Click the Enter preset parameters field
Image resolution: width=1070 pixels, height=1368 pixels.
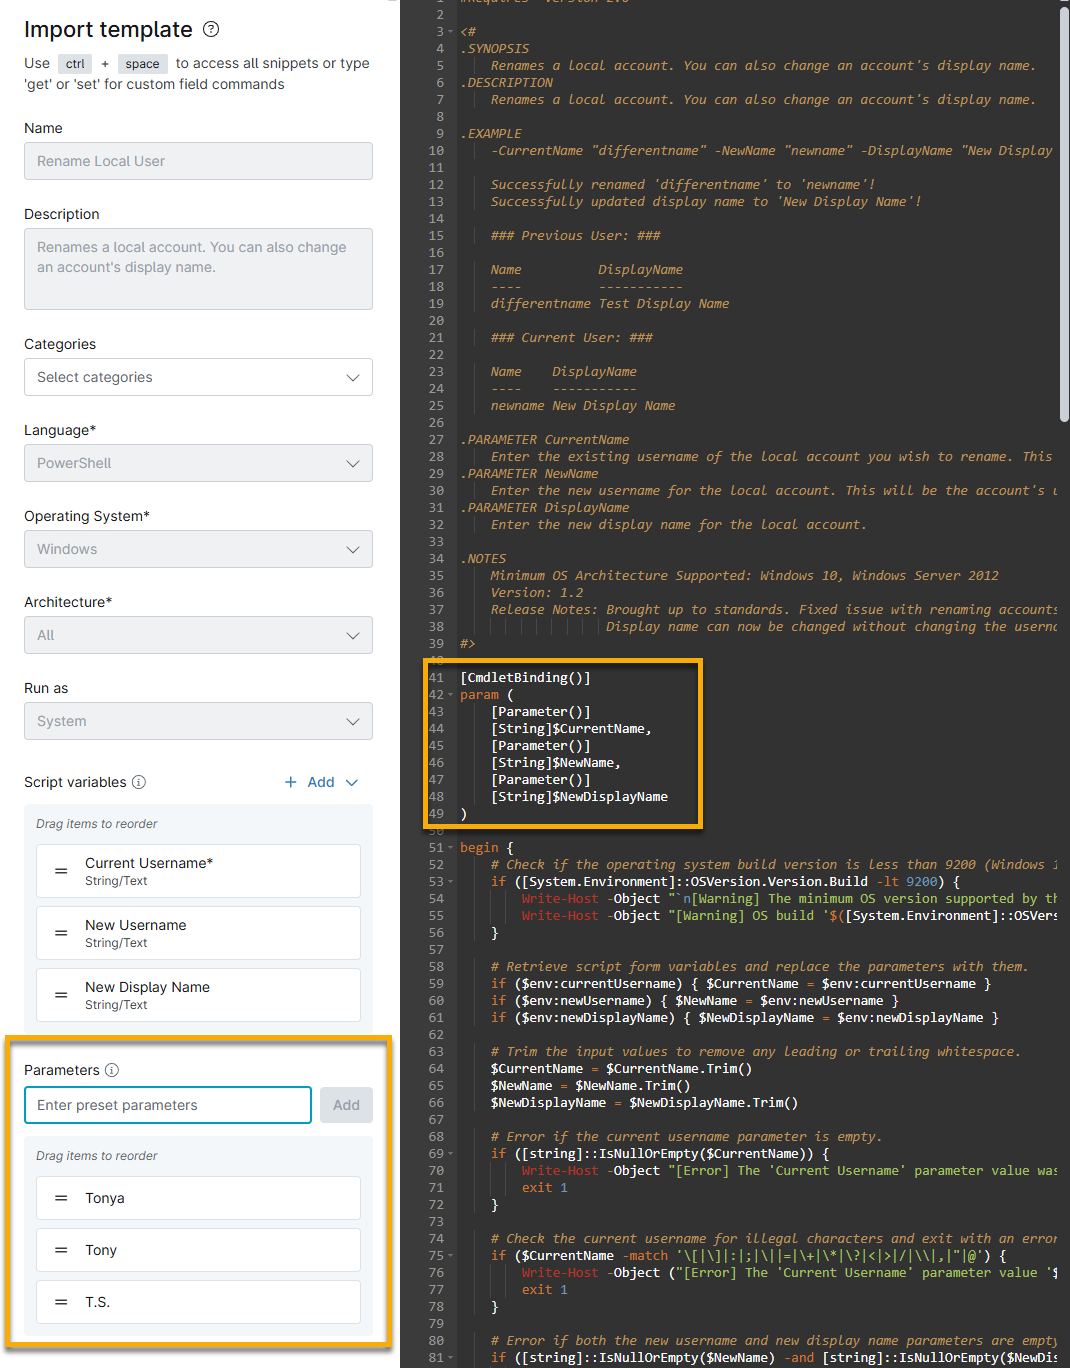point(168,1105)
